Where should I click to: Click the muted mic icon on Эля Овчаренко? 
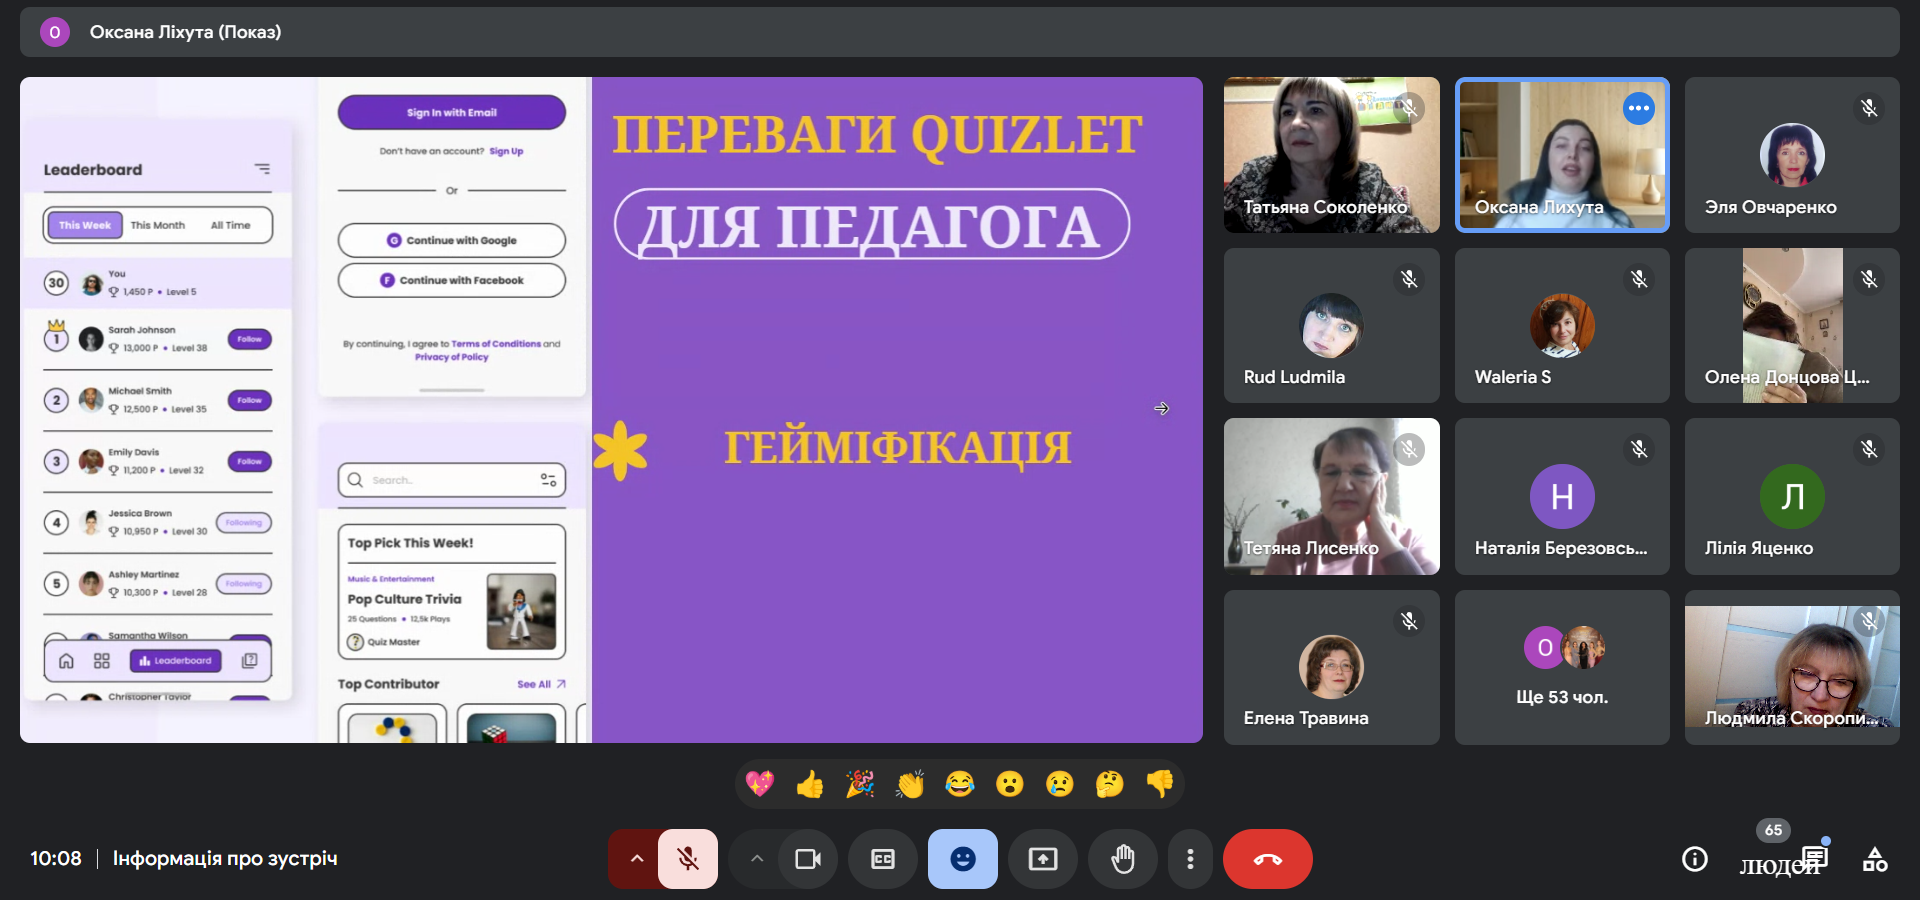(x=1869, y=108)
